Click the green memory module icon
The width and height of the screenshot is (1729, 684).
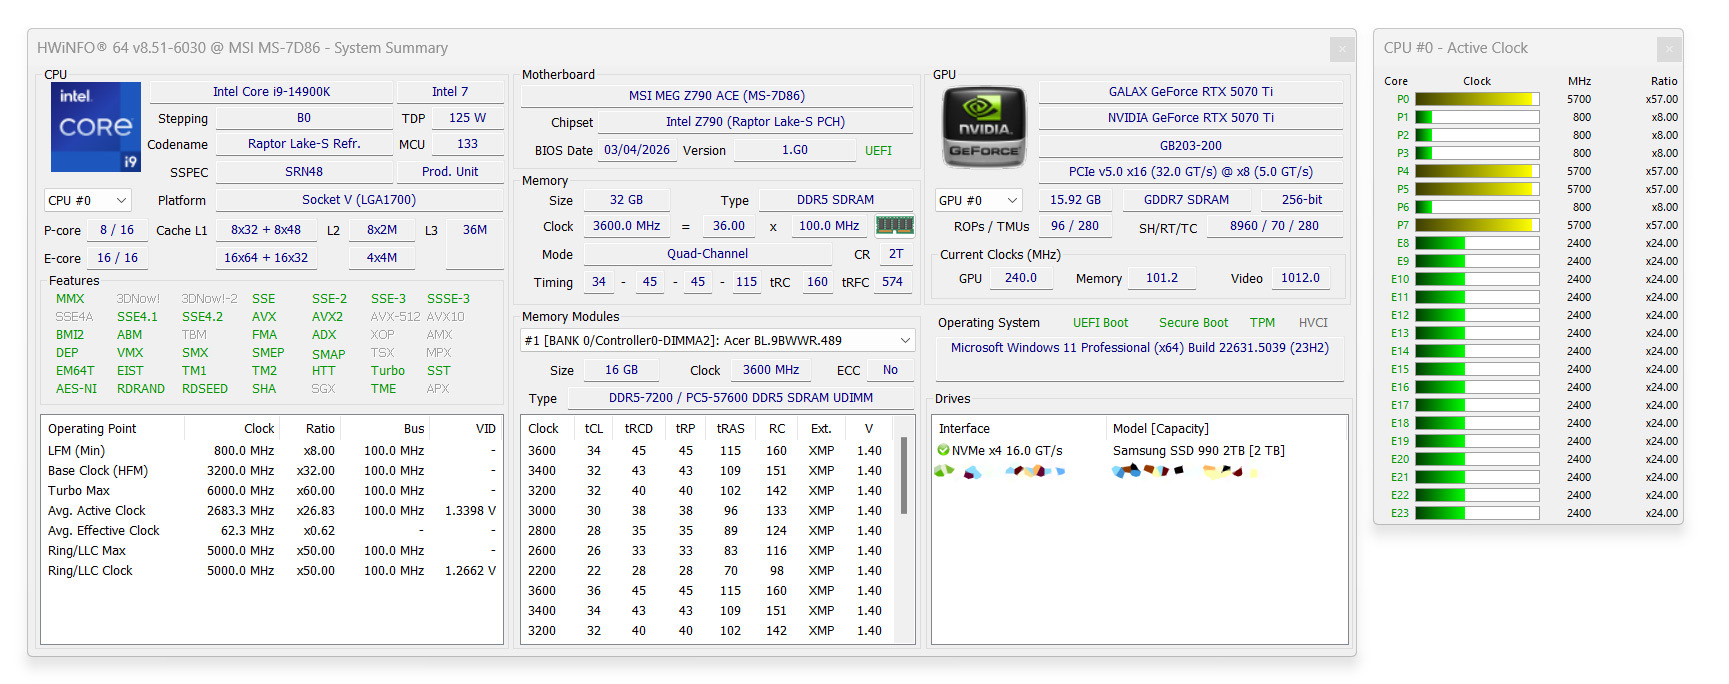(894, 225)
